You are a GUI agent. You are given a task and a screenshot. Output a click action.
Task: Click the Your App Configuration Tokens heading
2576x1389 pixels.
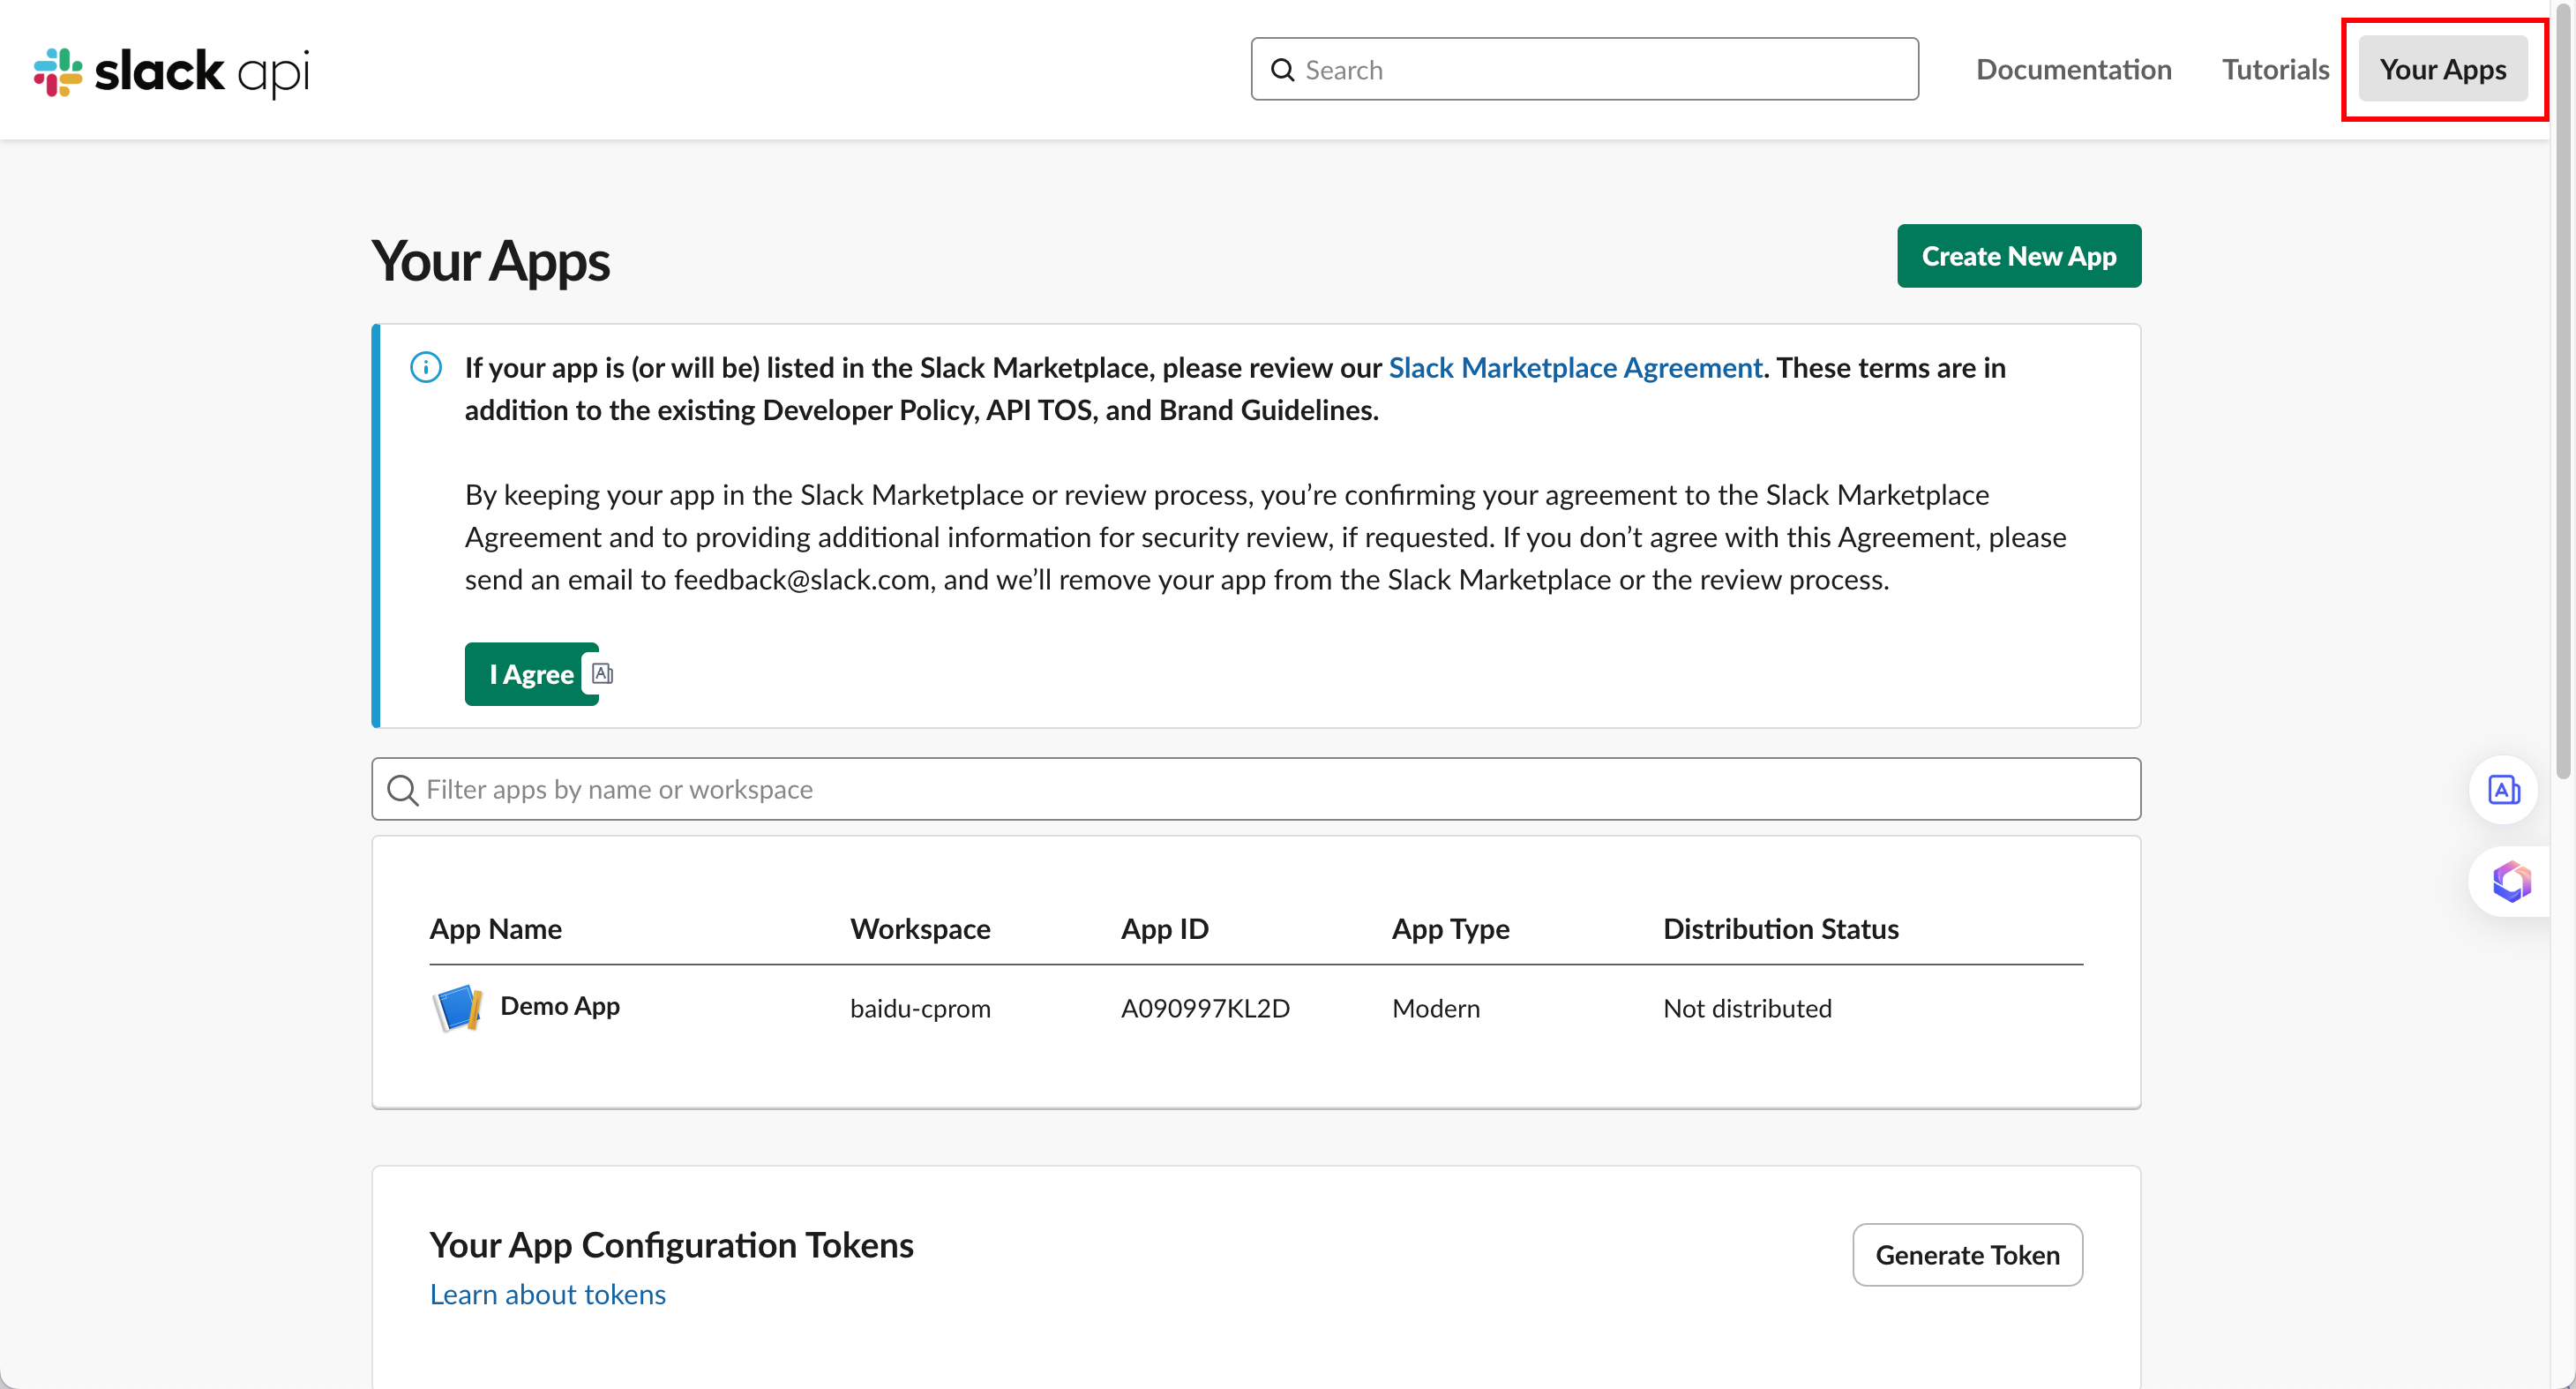(671, 1245)
